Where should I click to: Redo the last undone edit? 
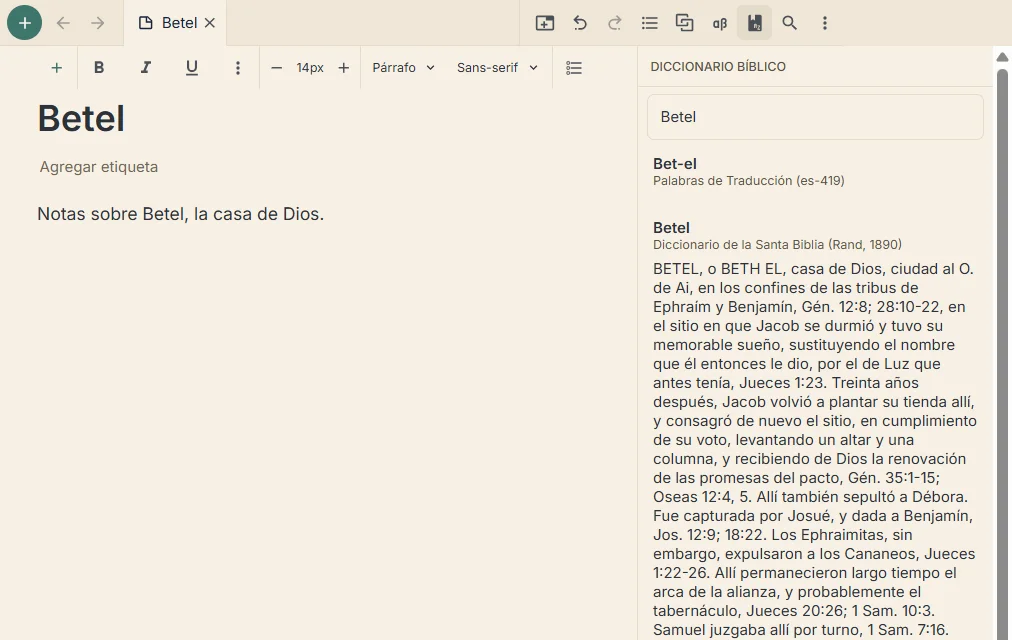tap(614, 23)
